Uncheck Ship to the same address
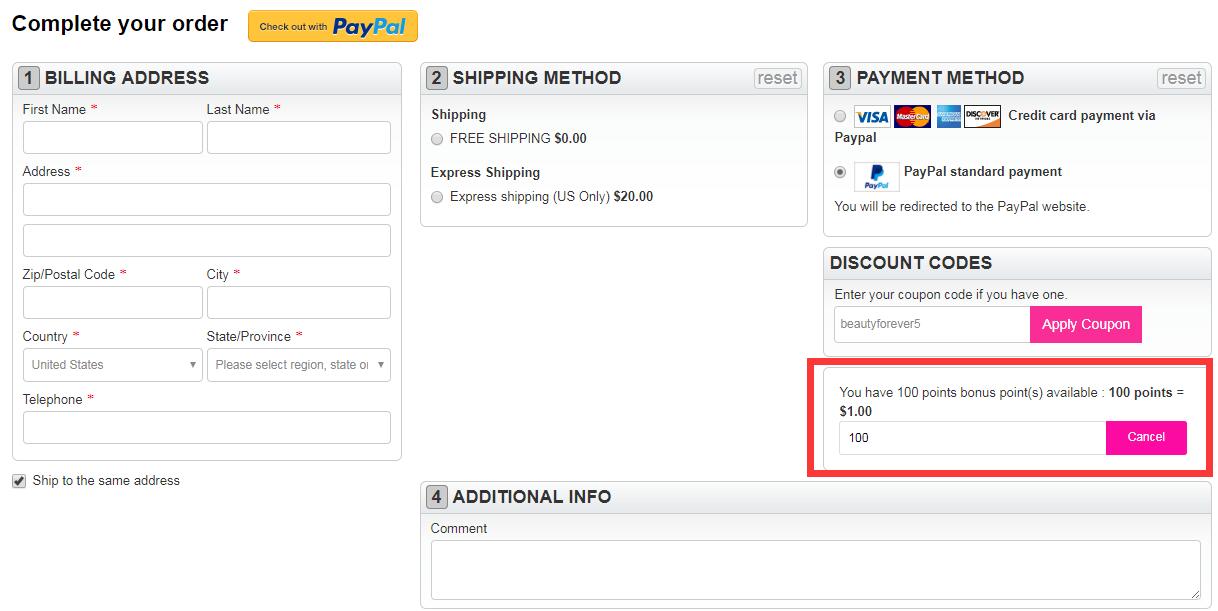Screen dimensions: 1218x611 point(19,481)
